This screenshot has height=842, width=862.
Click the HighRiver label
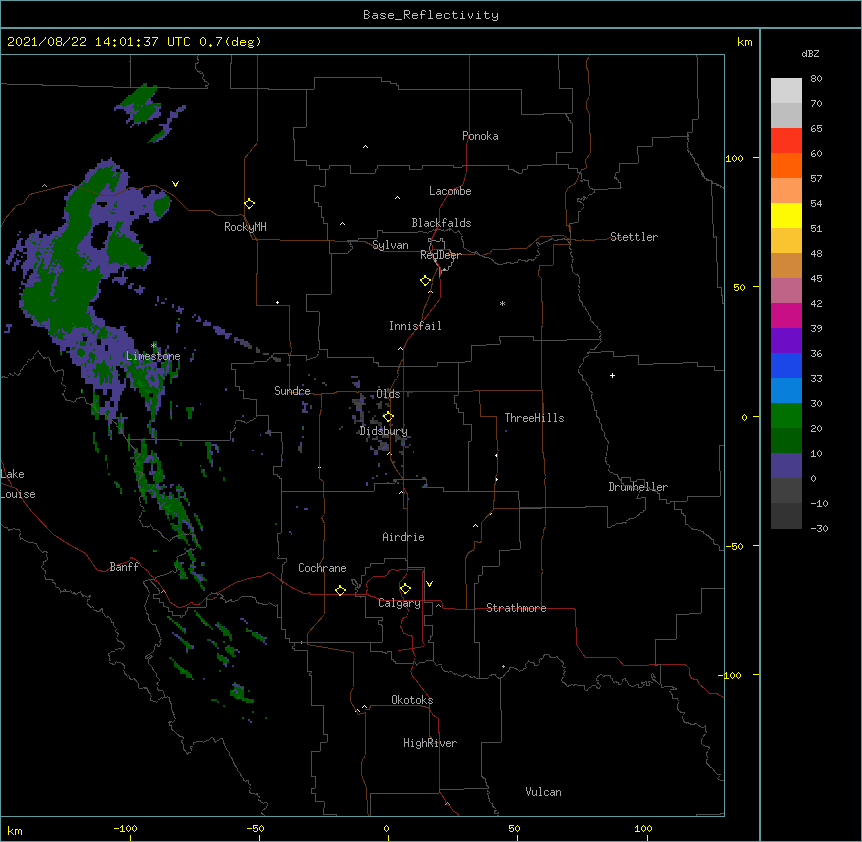tap(430, 743)
